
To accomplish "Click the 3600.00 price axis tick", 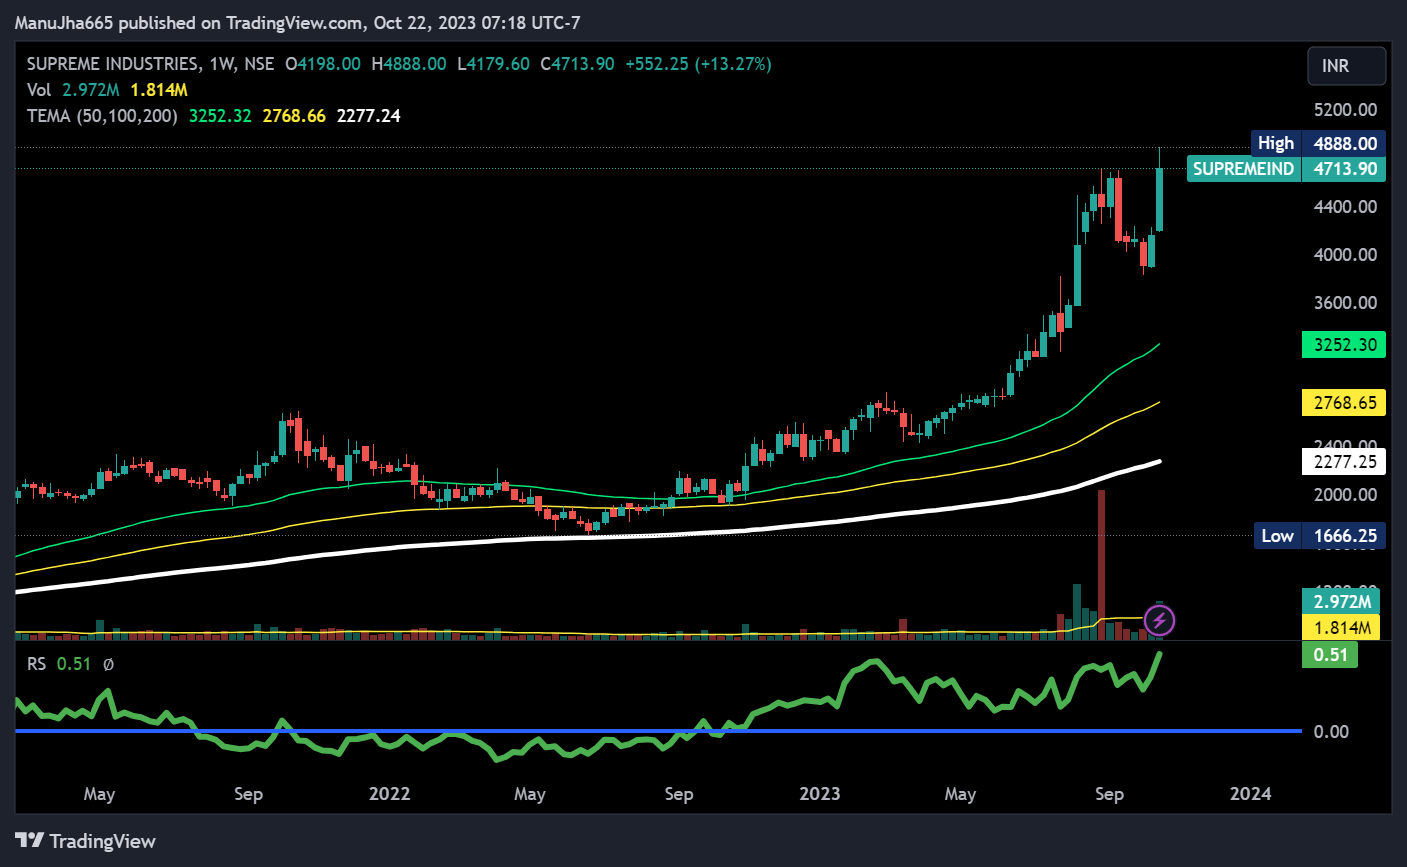I will [1345, 303].
